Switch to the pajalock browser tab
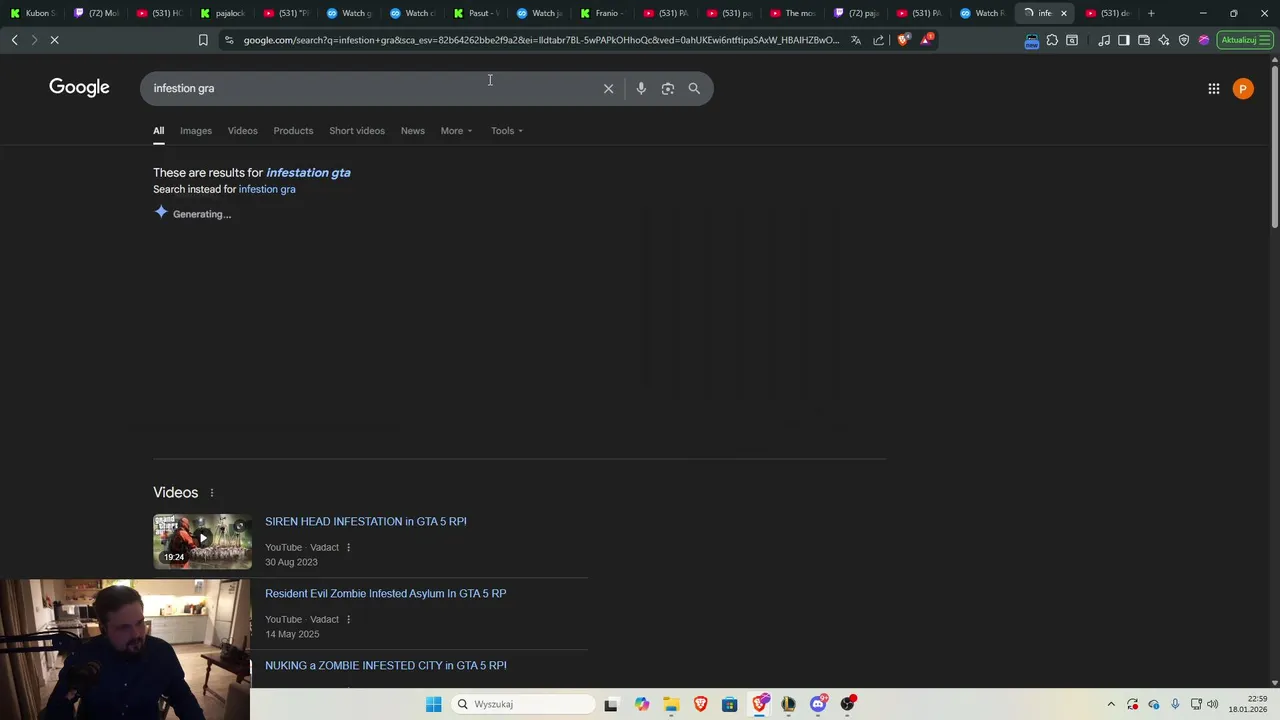The image size is (1280, 720). click(223, 13)
